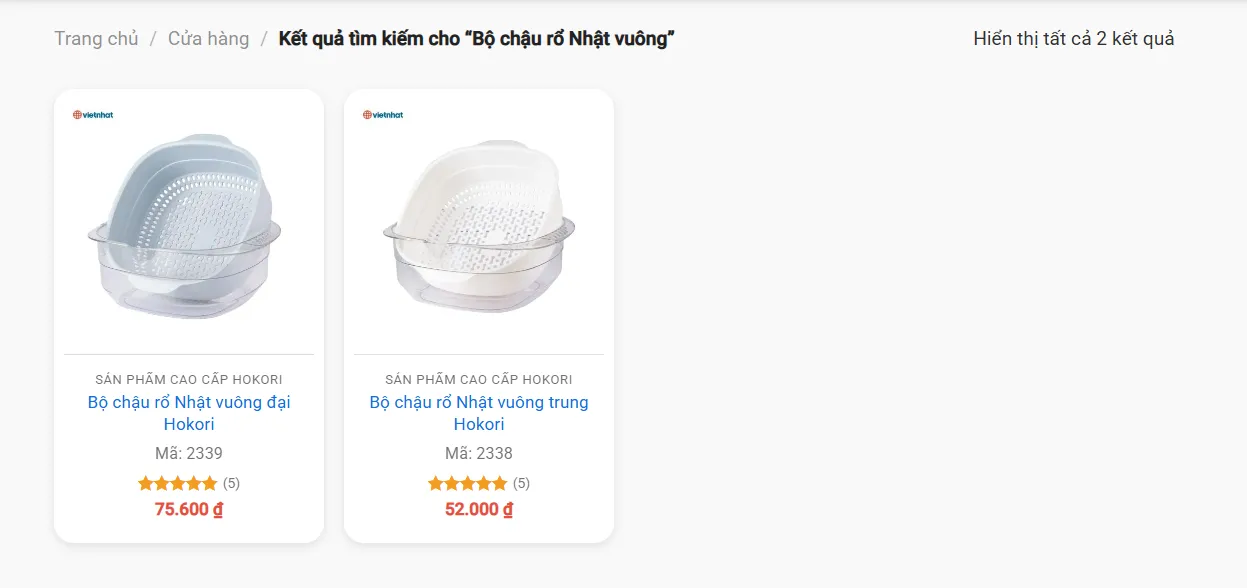This screenshot has height=588, width=1247.
Task: Click the vietnhat logo on the blue basket card
Action: [93, 115]
